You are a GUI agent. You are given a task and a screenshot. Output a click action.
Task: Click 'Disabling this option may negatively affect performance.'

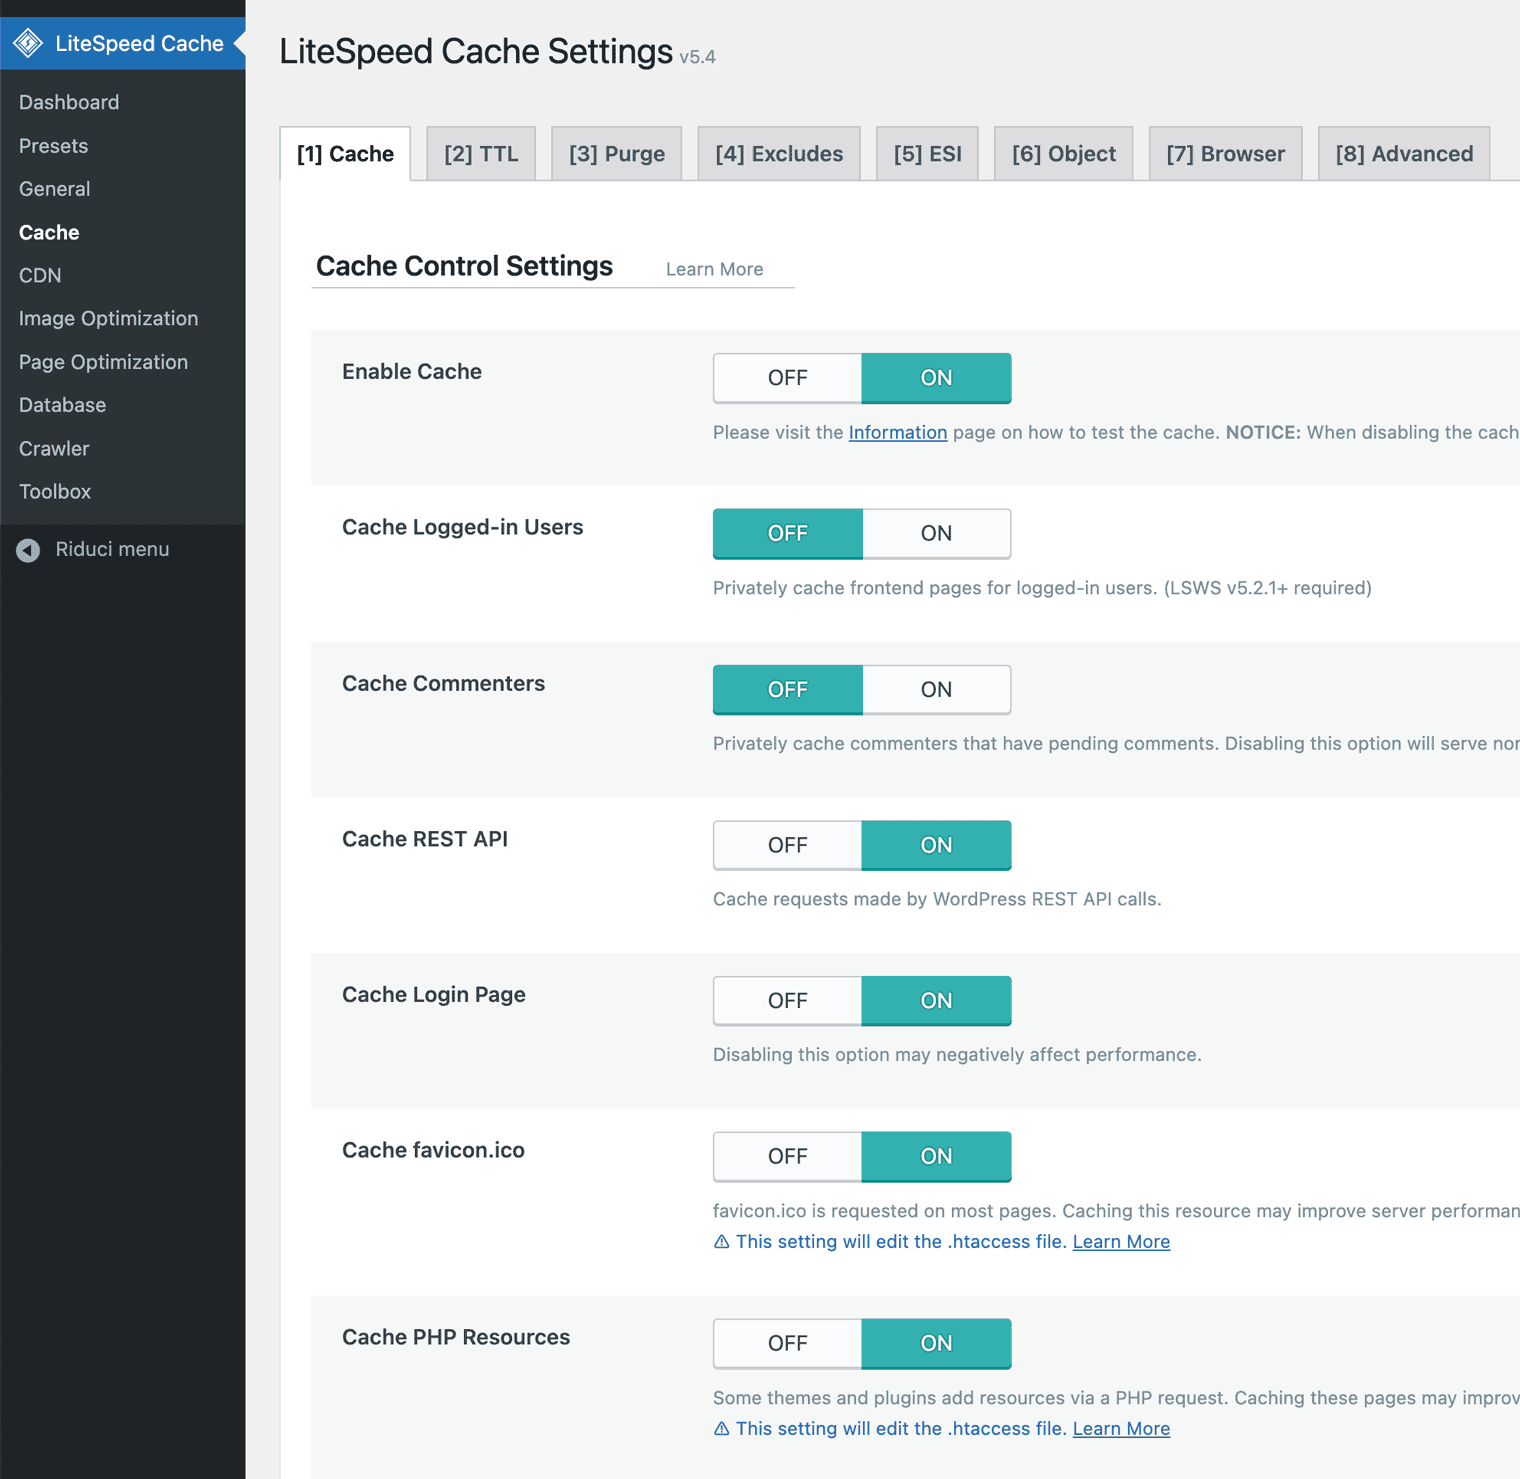[x=957, y=1055]
